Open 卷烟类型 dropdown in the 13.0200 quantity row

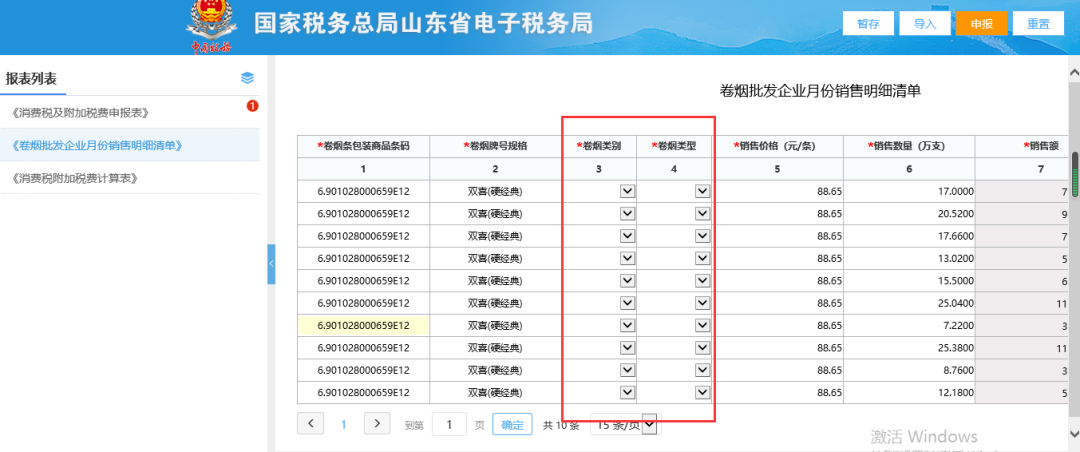coord(702,258)
